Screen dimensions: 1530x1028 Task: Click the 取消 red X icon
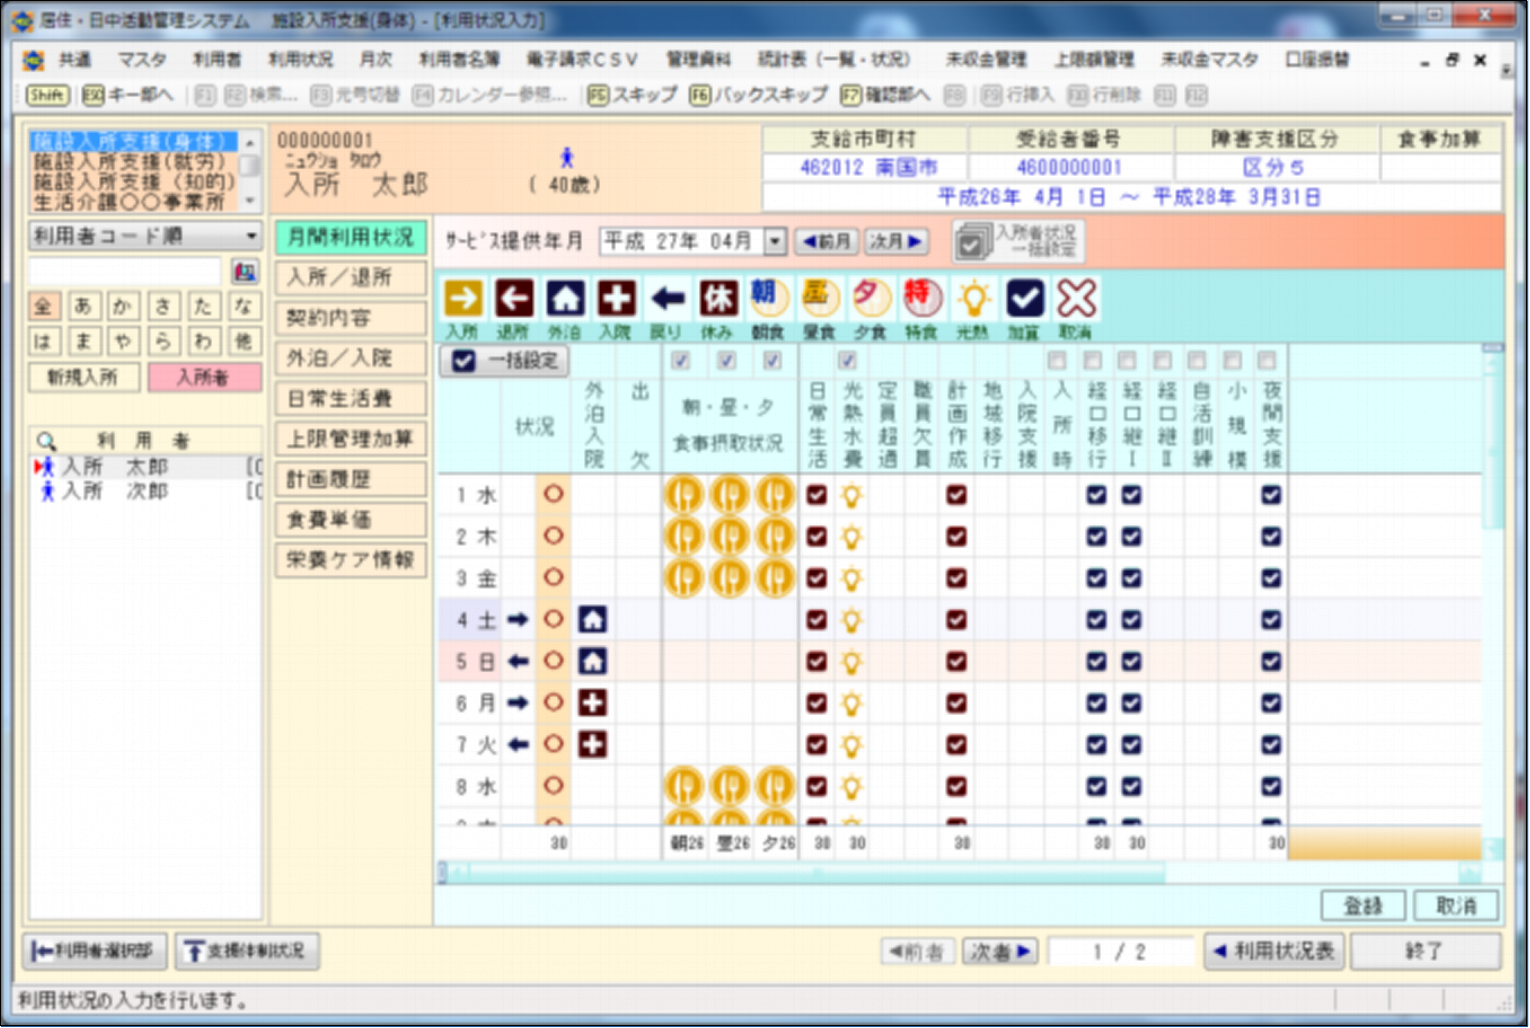click(x=1076, y=298)
